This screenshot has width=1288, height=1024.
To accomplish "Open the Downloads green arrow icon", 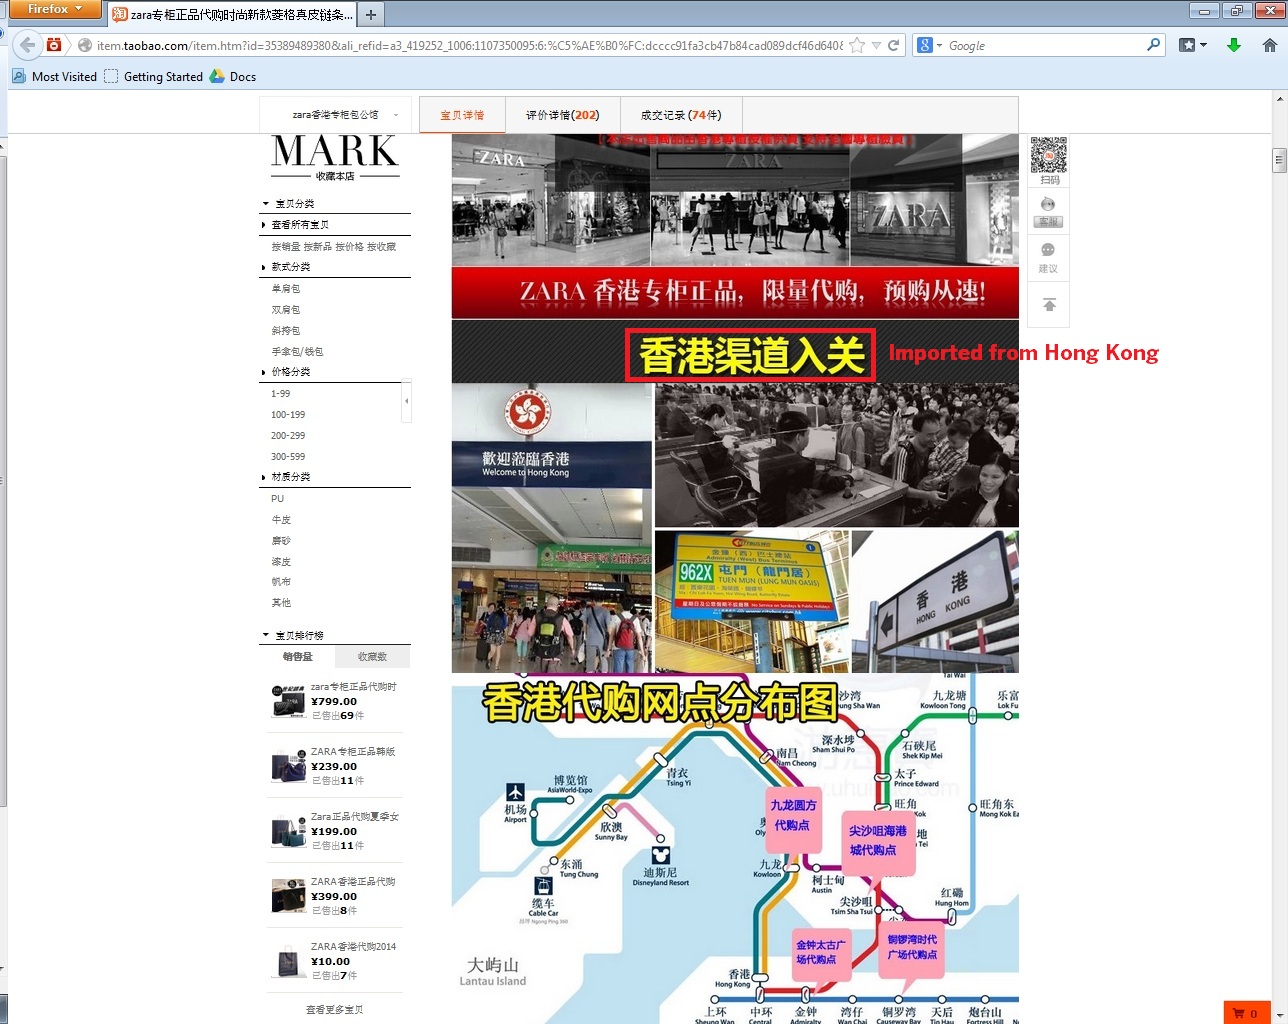I will click(1234, 45).
